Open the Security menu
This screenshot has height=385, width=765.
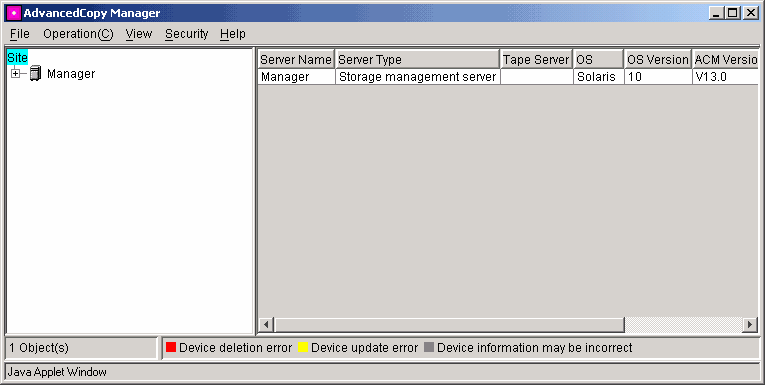[186, 34]
